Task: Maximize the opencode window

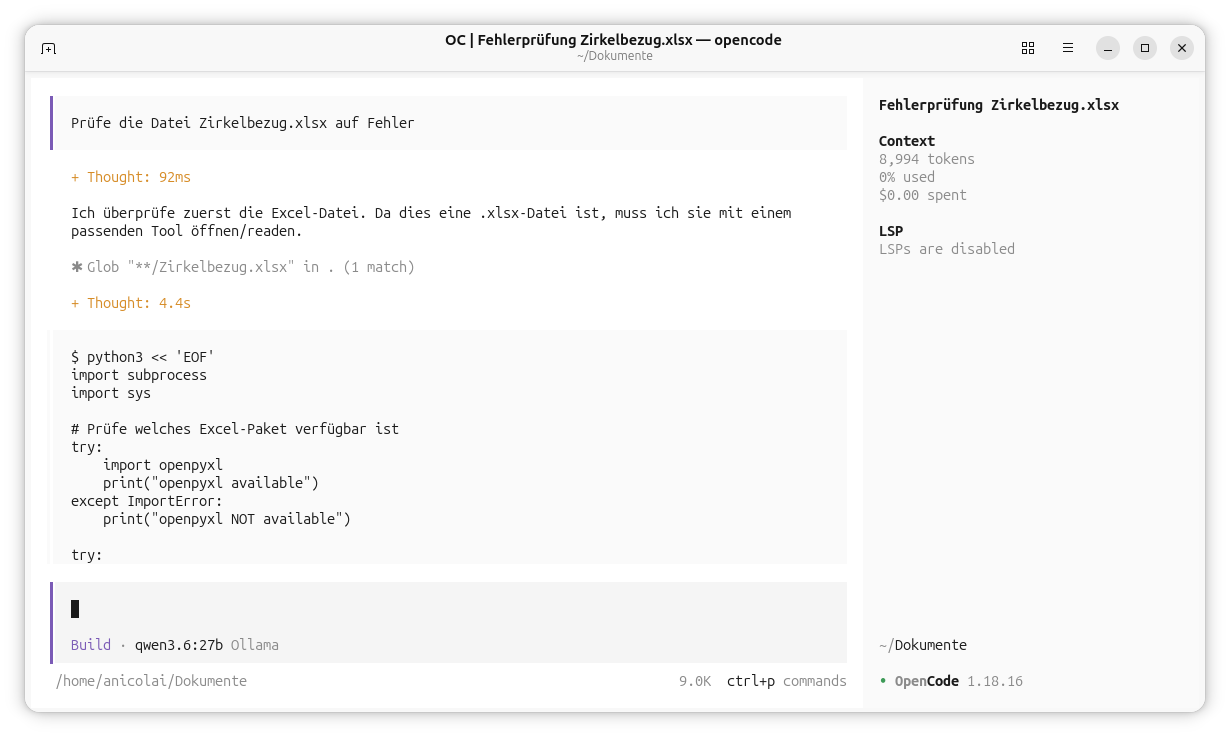Action: [x=1145, y=48]
